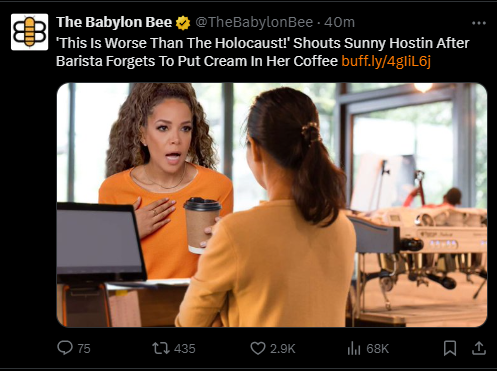Click the gold verified badge

[x=183, y=23]
